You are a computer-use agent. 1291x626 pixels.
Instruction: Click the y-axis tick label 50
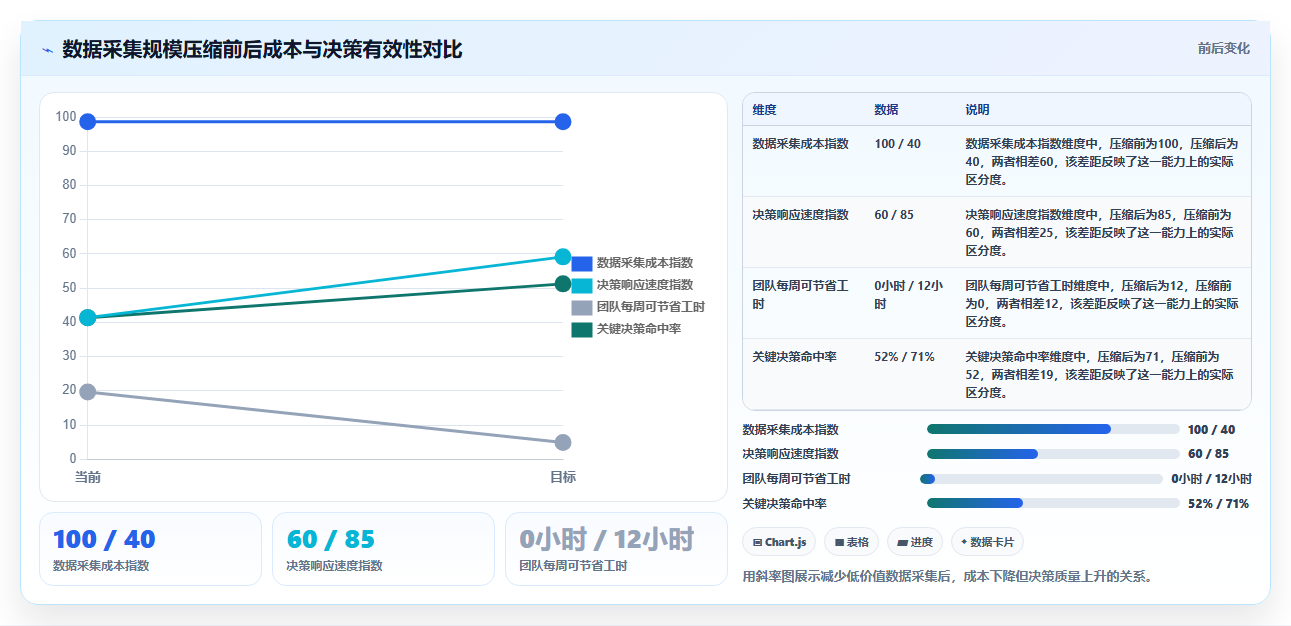tap(69, 287)
